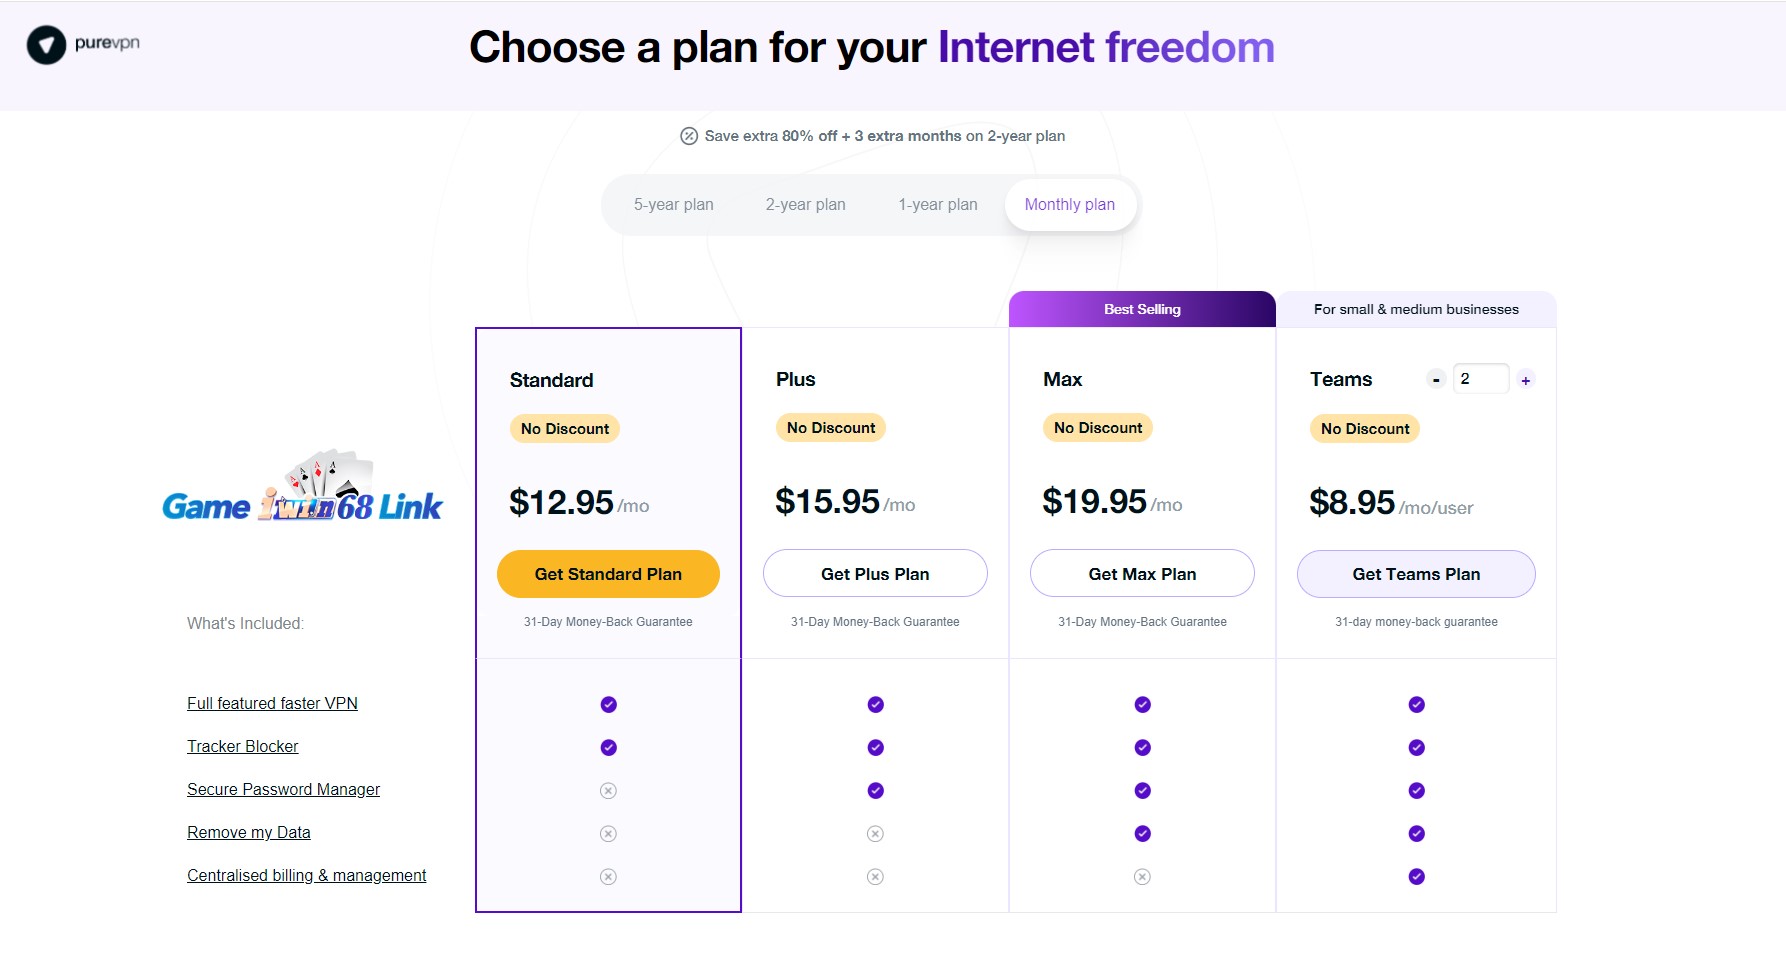Click the Max plan's Centralised billing cross icon
Viewport: 1786px width, 953px height.
(x=1142, y=877)
